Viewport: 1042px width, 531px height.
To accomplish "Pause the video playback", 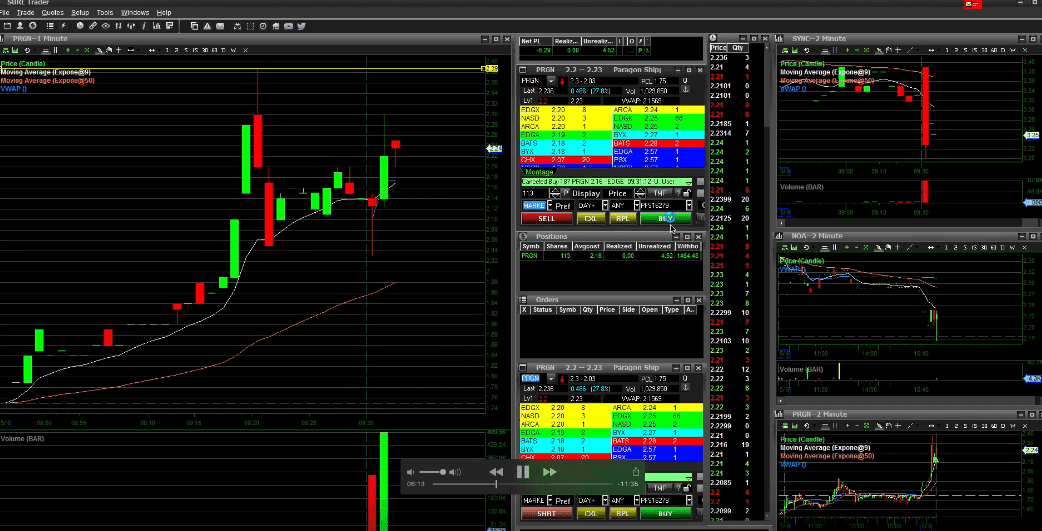I will (x=523, y=472).
